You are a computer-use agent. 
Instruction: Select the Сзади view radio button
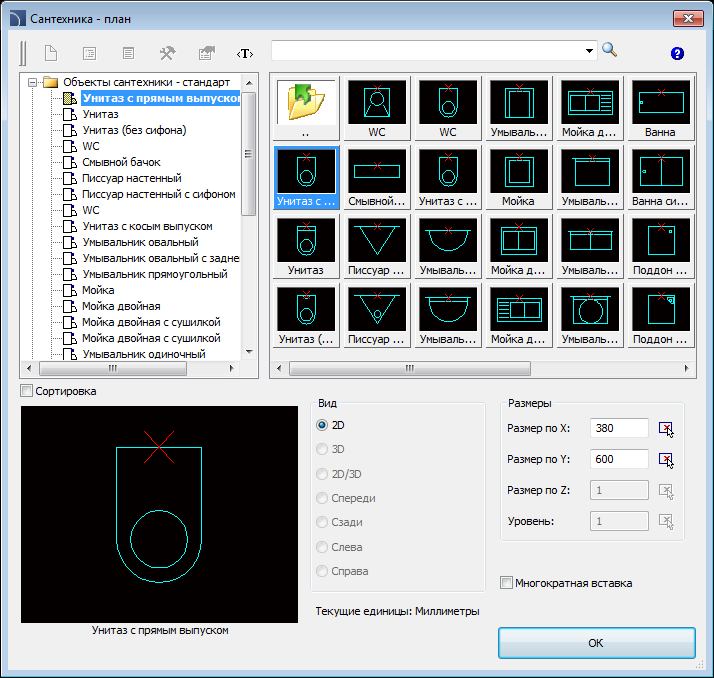[322, 522]
